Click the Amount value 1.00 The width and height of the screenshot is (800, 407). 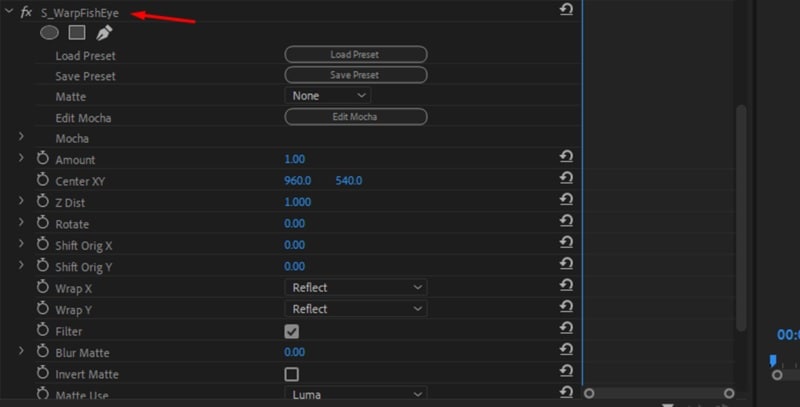tap(294, 159)
